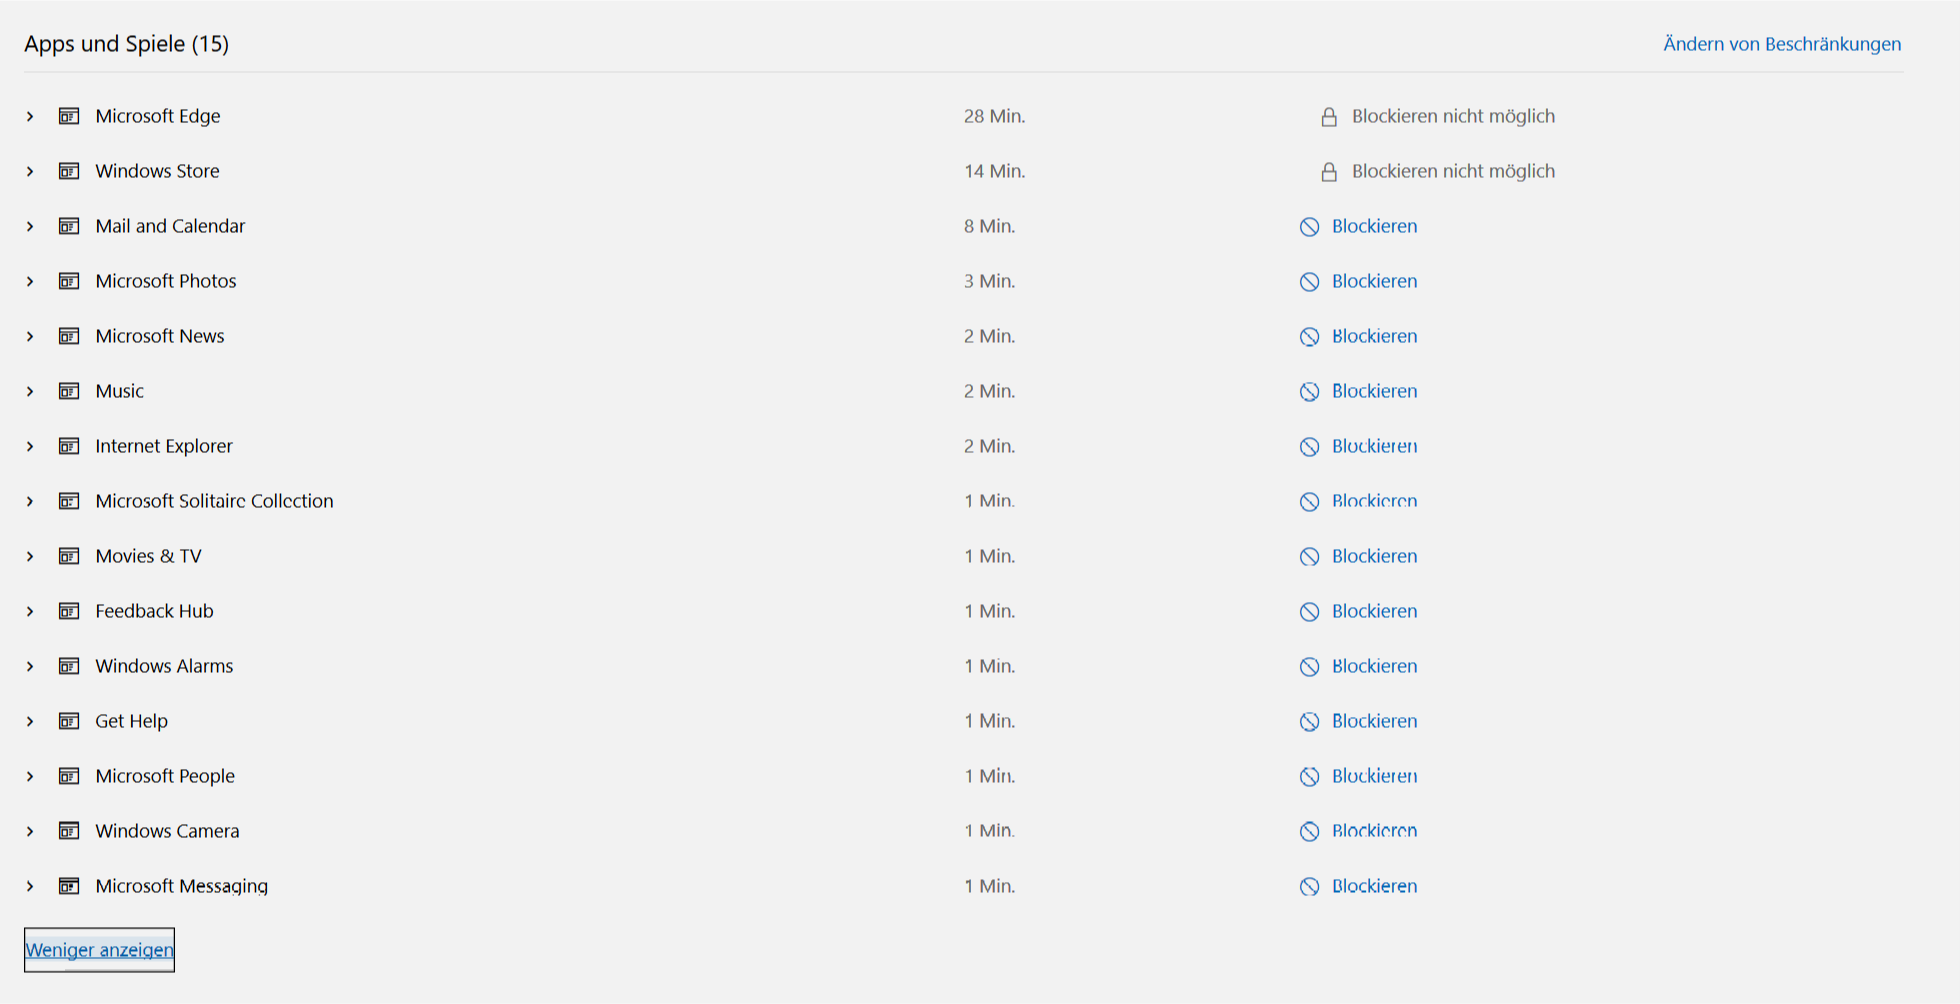Expand the Movies & TV row chevron

tap(30, 556)
